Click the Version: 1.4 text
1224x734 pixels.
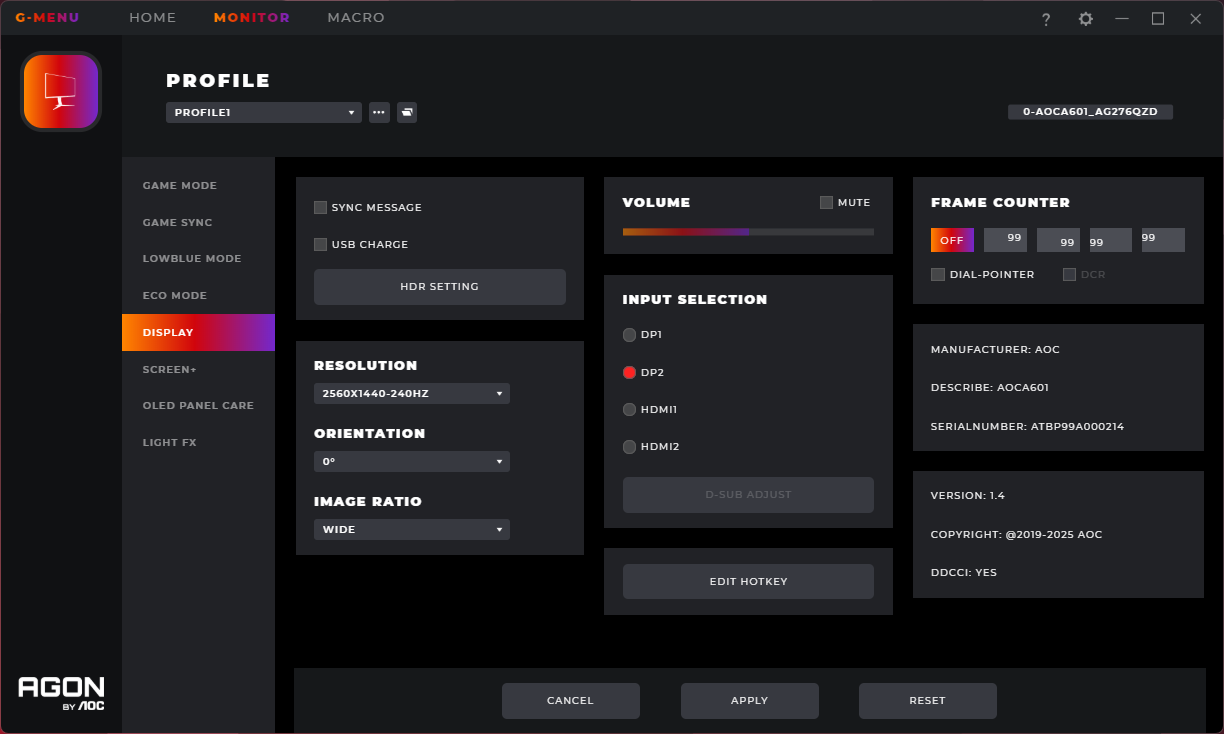tap(968, 496)
